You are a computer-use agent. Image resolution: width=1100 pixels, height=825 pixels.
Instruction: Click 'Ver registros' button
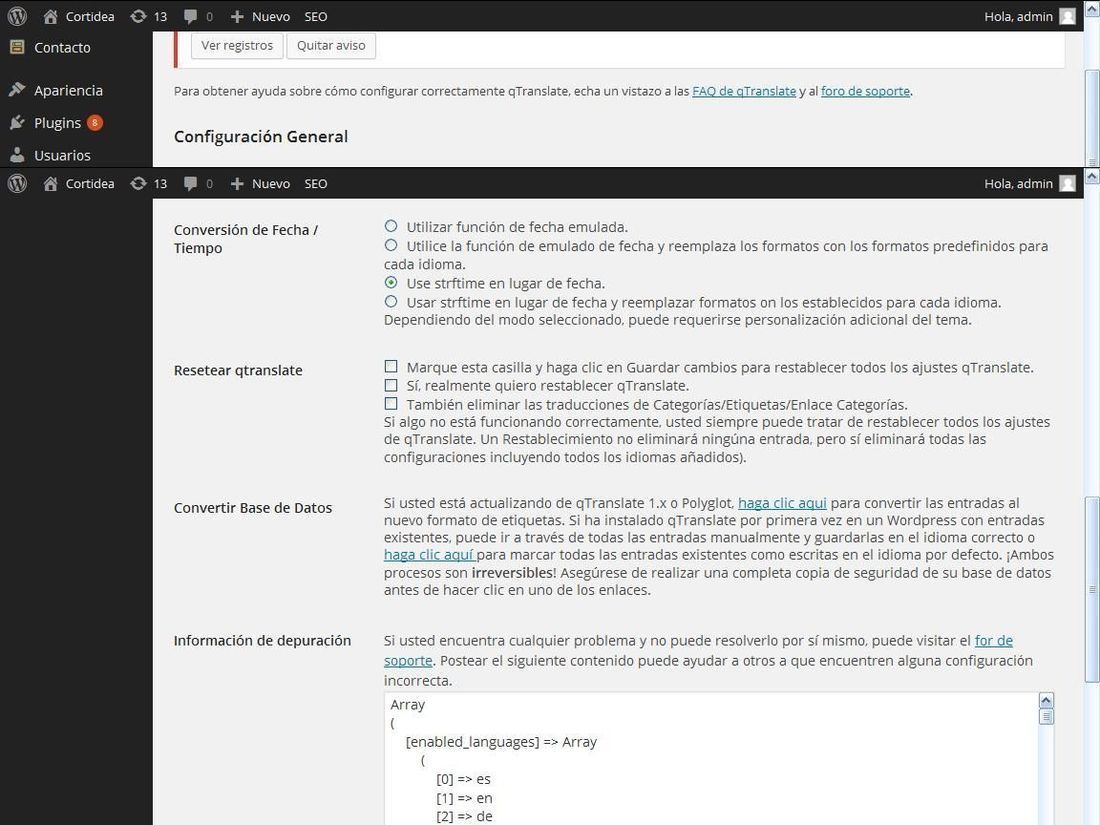pyautogui.click(x=237, y=46)
